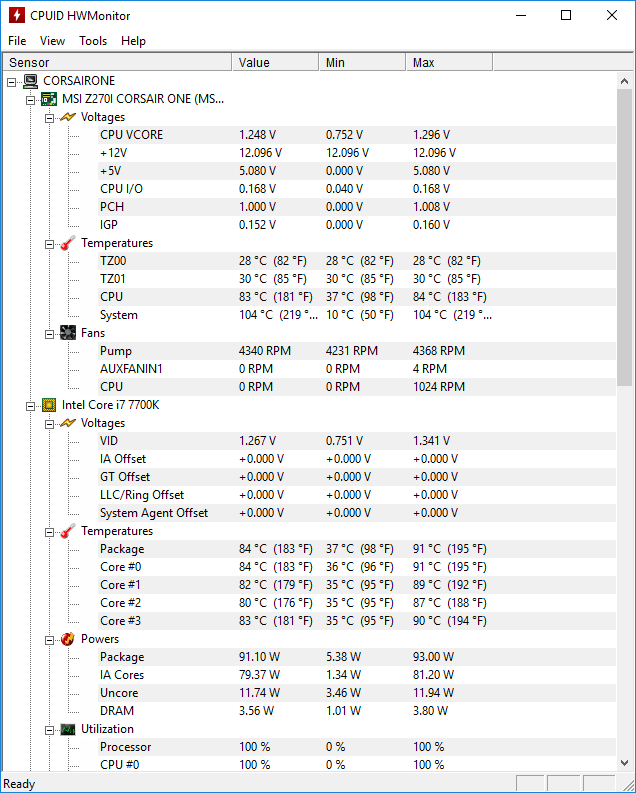The image size is (636, 793).
Task: Click the Value column header
Action: point(276,63)
